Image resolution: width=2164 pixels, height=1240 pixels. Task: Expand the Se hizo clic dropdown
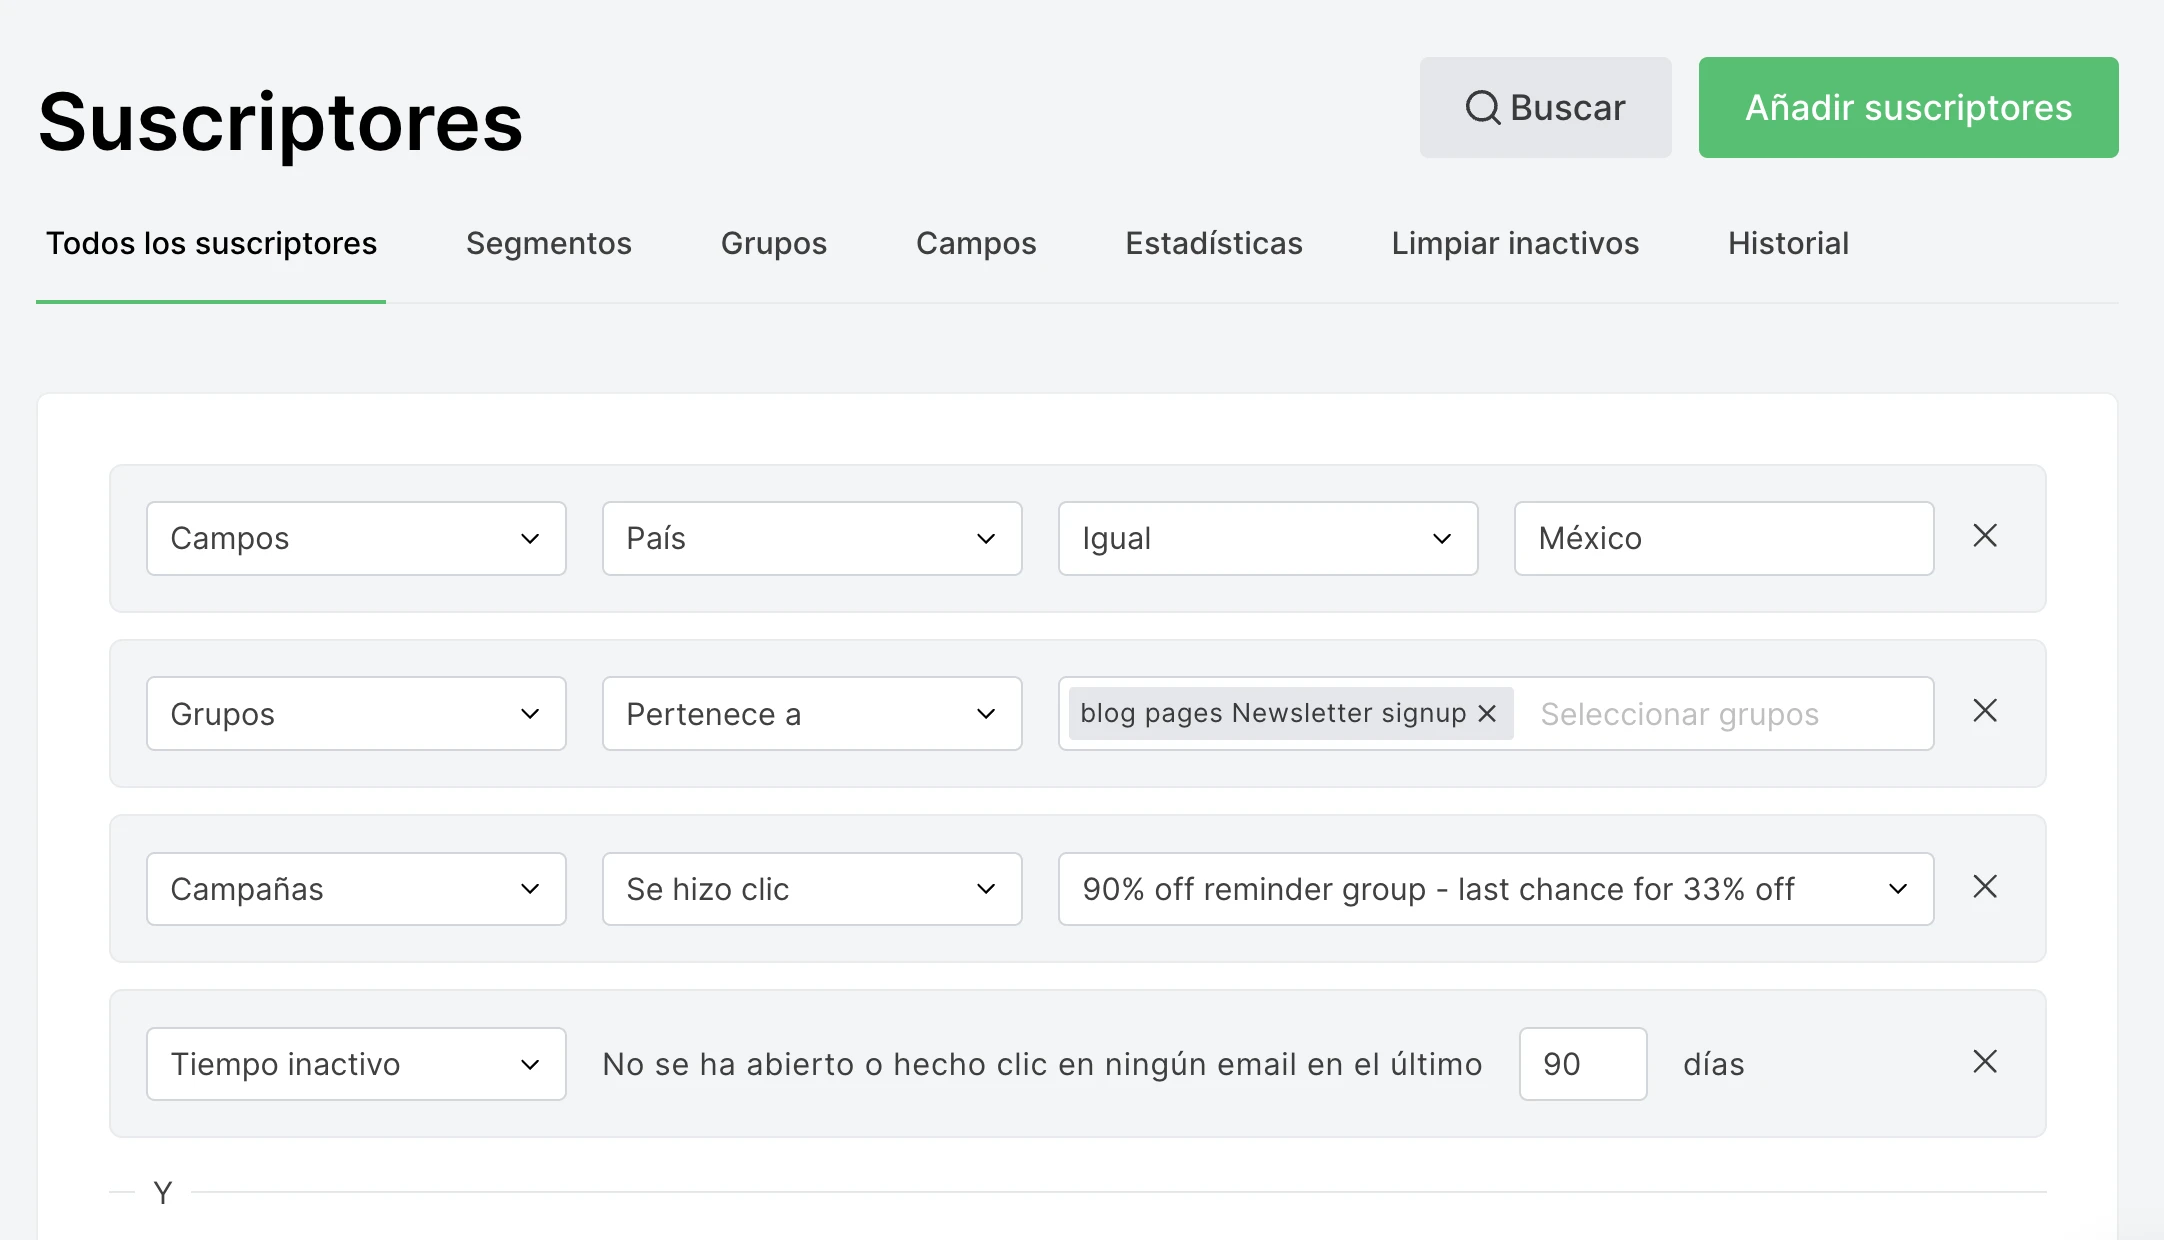(812, 889)
